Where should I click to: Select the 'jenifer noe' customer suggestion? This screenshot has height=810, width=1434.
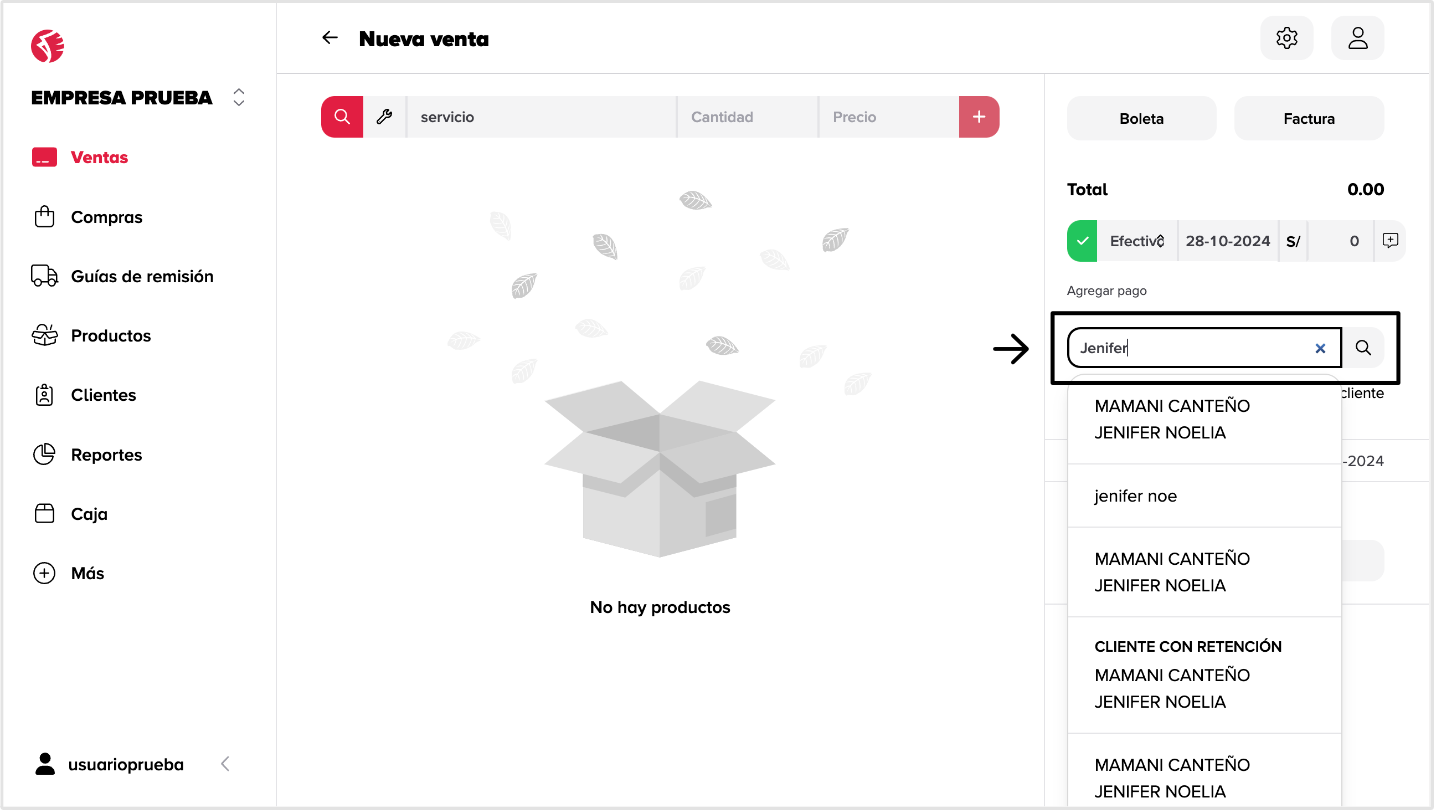click(x=1135, y=496)
